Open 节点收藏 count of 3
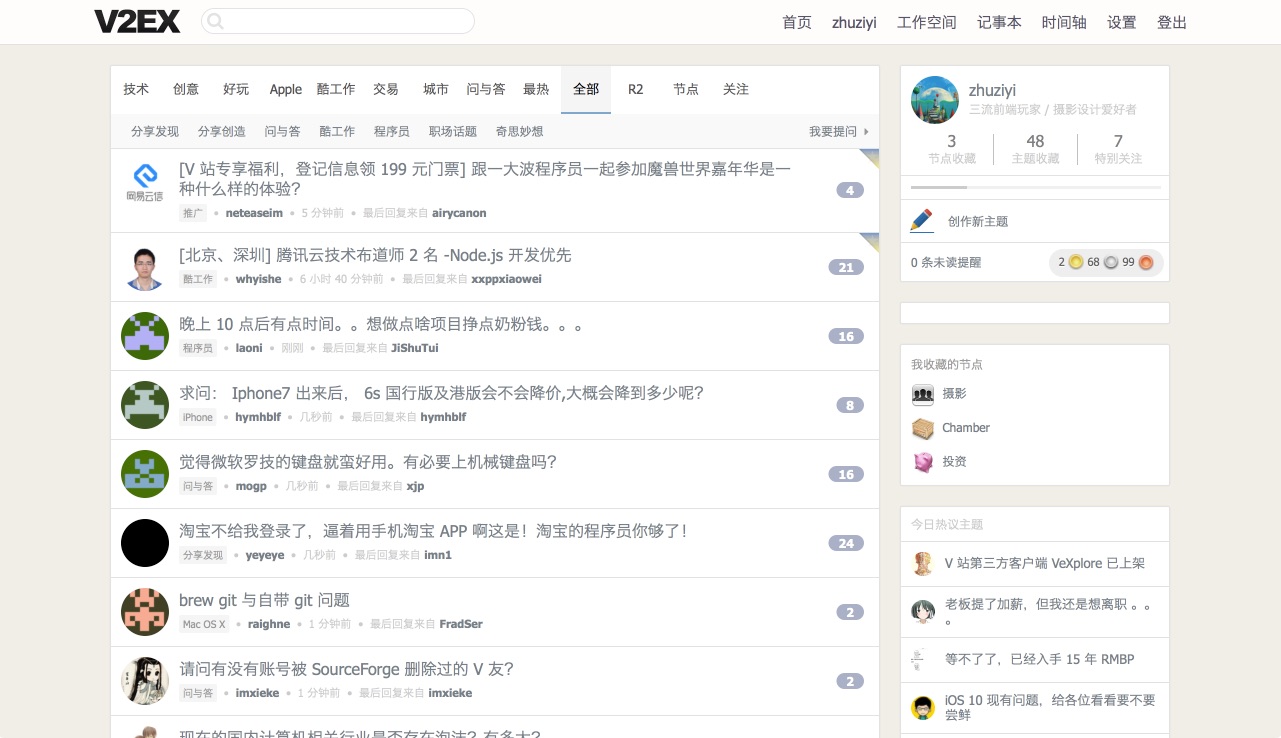The image size is (1281, 738). click(952, 149)
